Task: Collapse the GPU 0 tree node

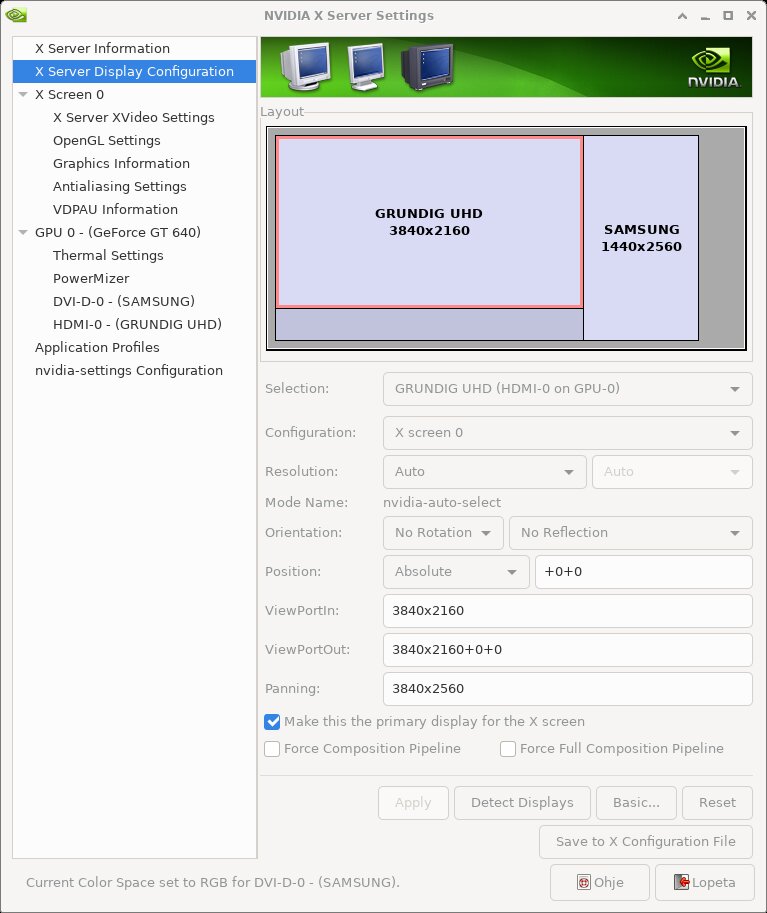Action: pos(23,232)
